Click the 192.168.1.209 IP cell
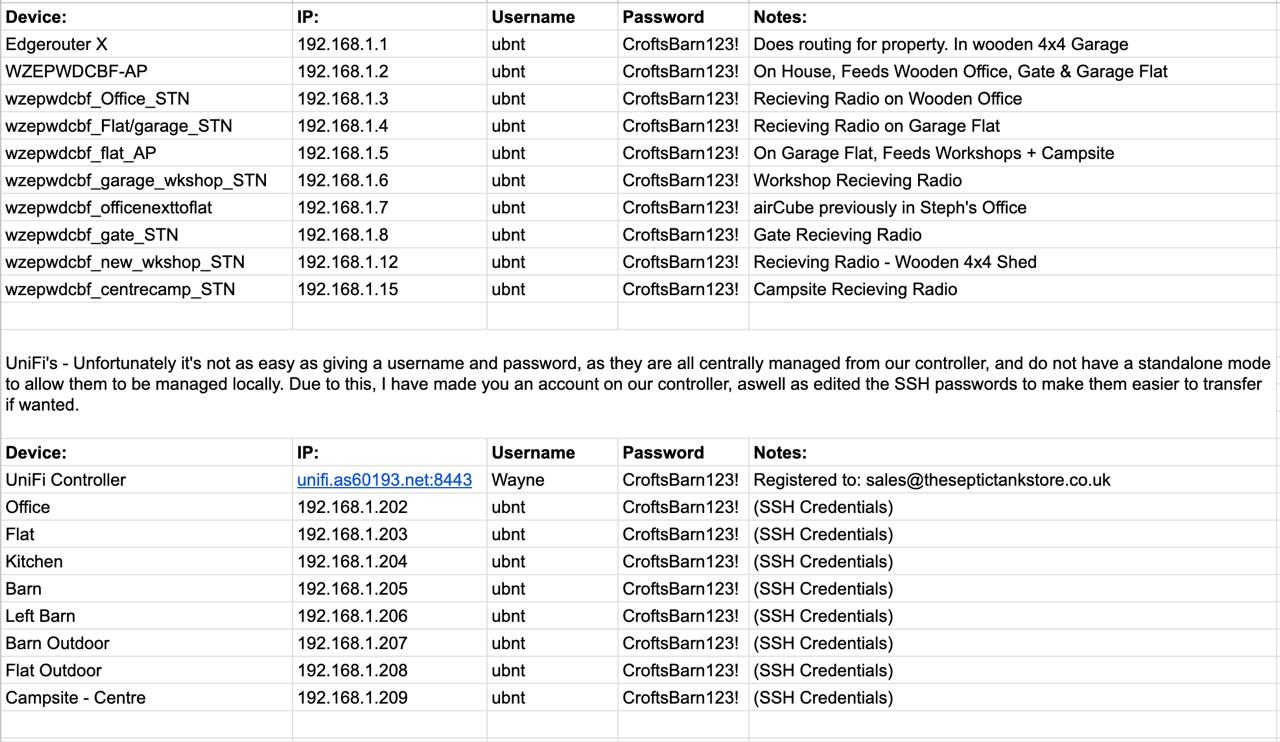 click(352, 698)
